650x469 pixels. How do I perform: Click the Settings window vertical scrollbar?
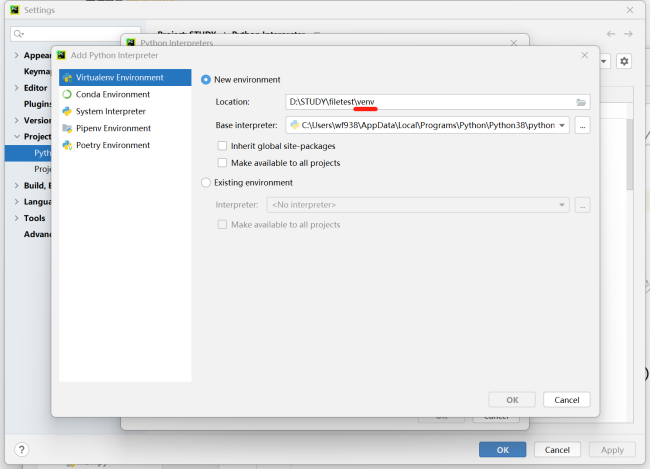(630, 154)
